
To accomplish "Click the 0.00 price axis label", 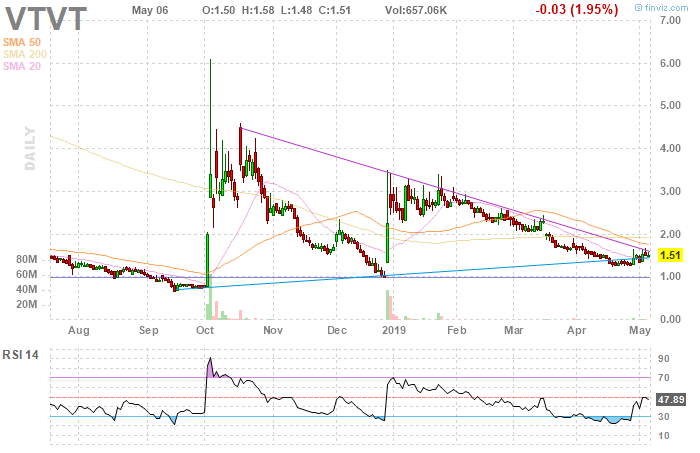I will (x=671, y=319).
